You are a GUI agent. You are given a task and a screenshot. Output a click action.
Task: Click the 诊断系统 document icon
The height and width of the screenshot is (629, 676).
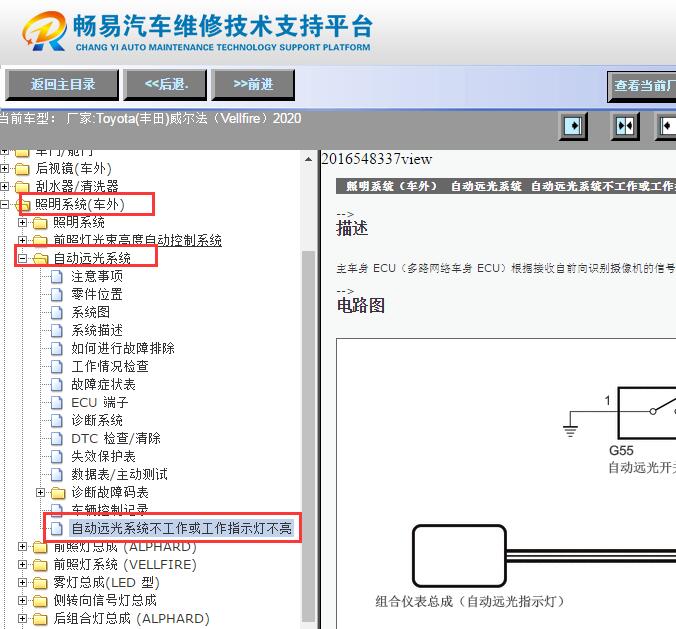[x=56, y=420]
